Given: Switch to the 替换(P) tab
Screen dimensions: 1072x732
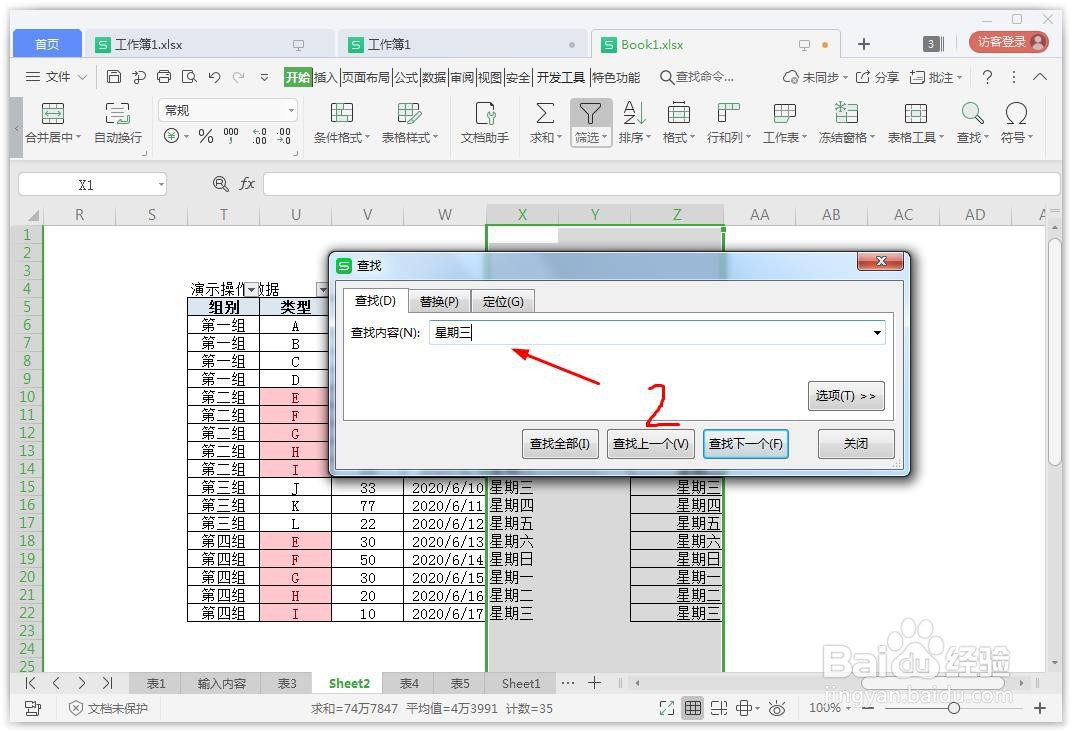Looking at the screenshot, I should (x=439, y=300).
